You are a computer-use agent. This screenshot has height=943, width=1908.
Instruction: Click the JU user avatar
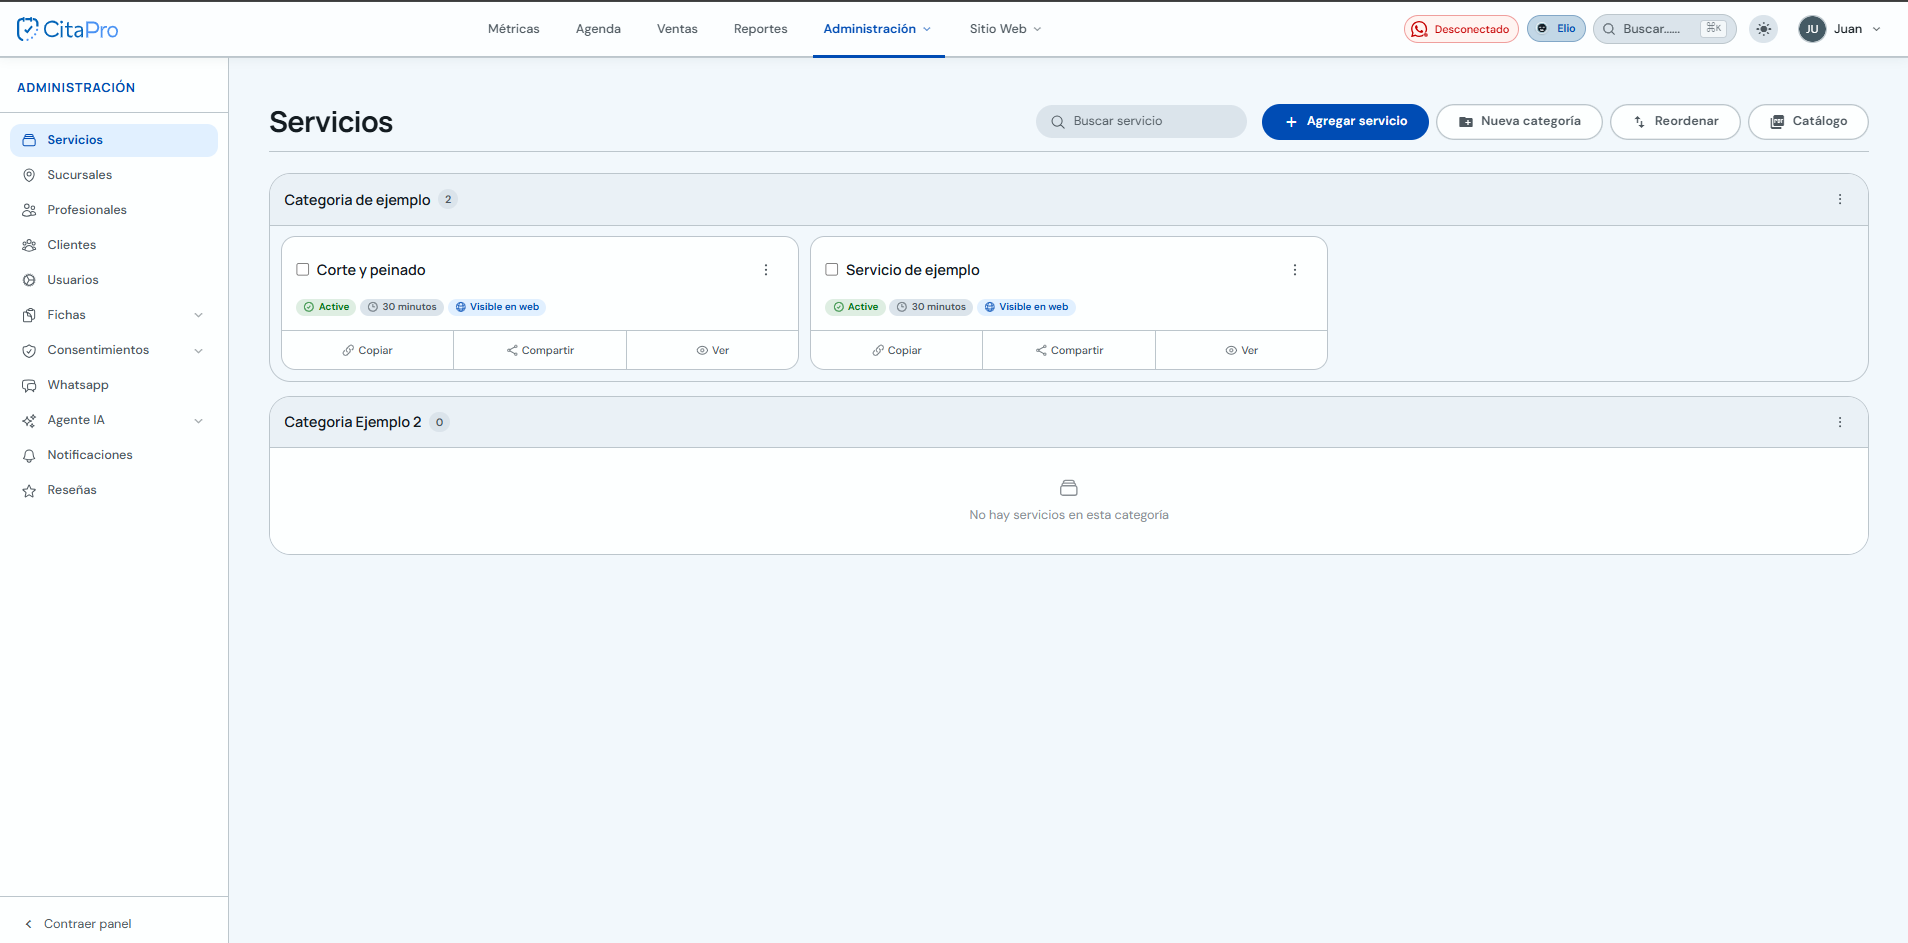click(x=1812, y=29)
